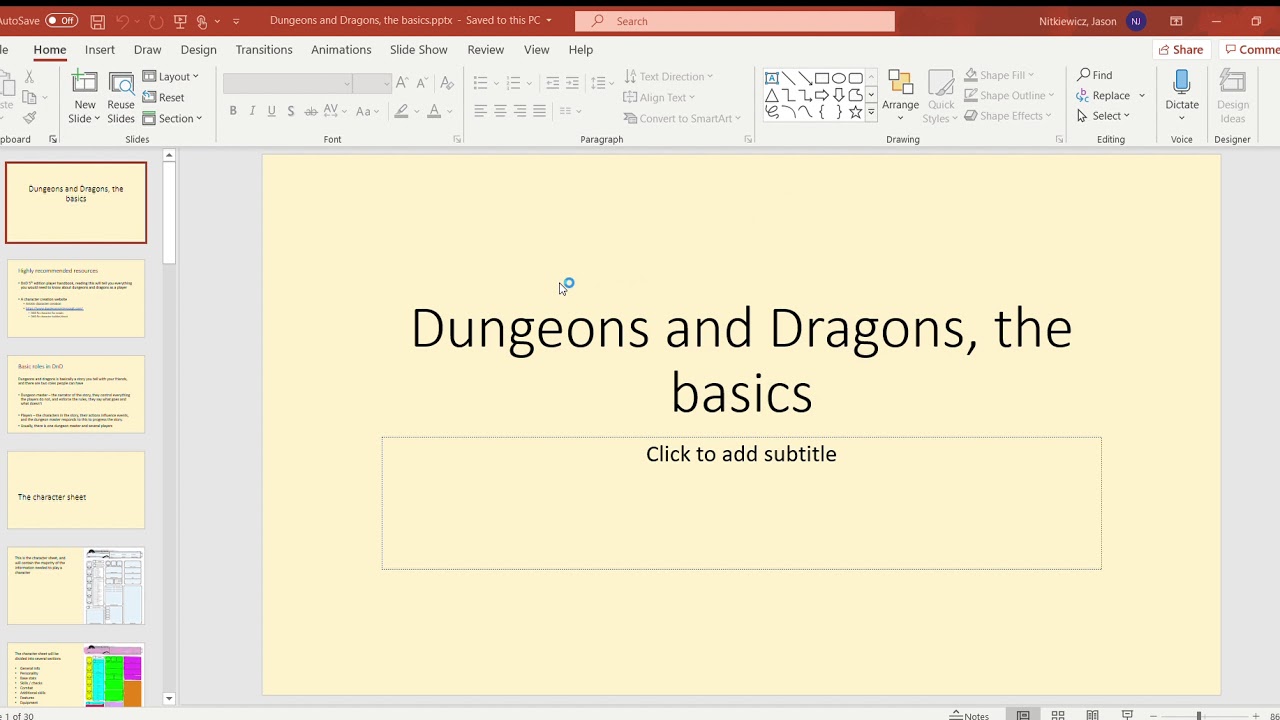Toggle Justify alignment
Image resolution: width=1280 pixels, height=720 pixels.
[540, 111]
